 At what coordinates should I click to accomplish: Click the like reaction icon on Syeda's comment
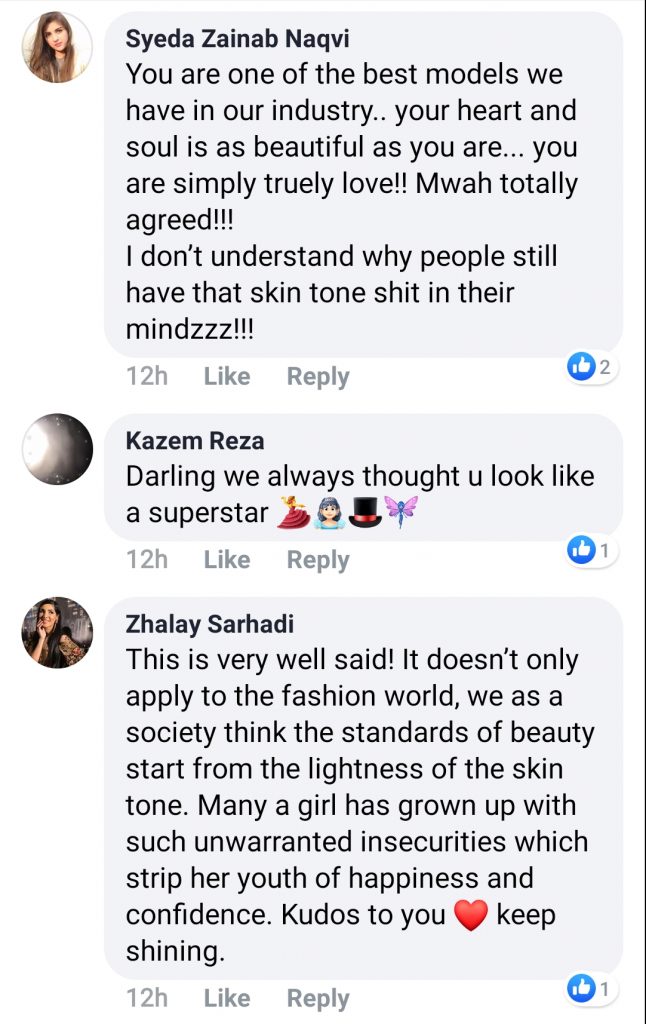[581, 367]
